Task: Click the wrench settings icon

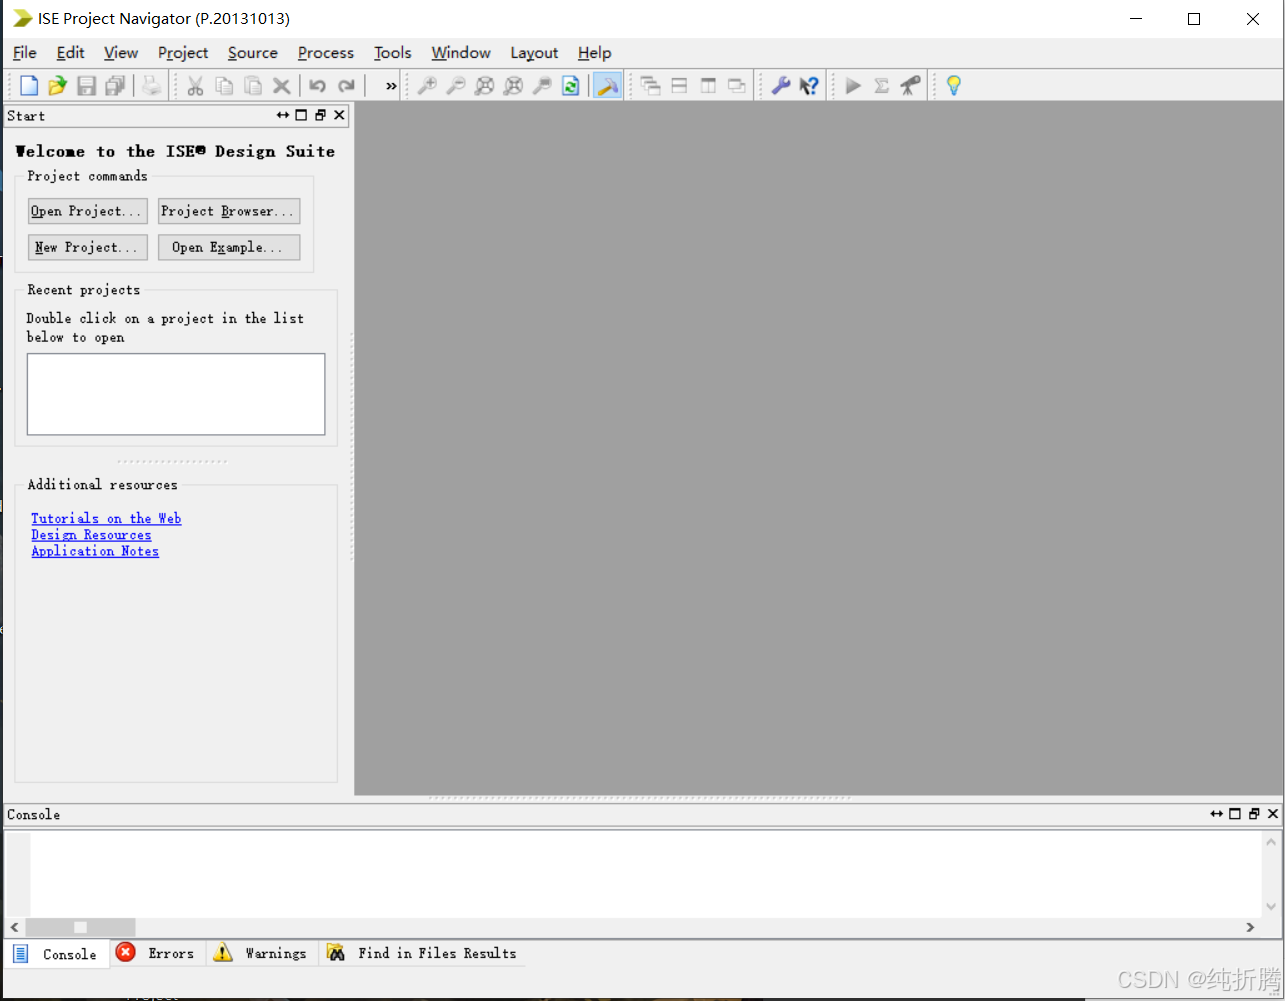Action: [x=781, y=86]
